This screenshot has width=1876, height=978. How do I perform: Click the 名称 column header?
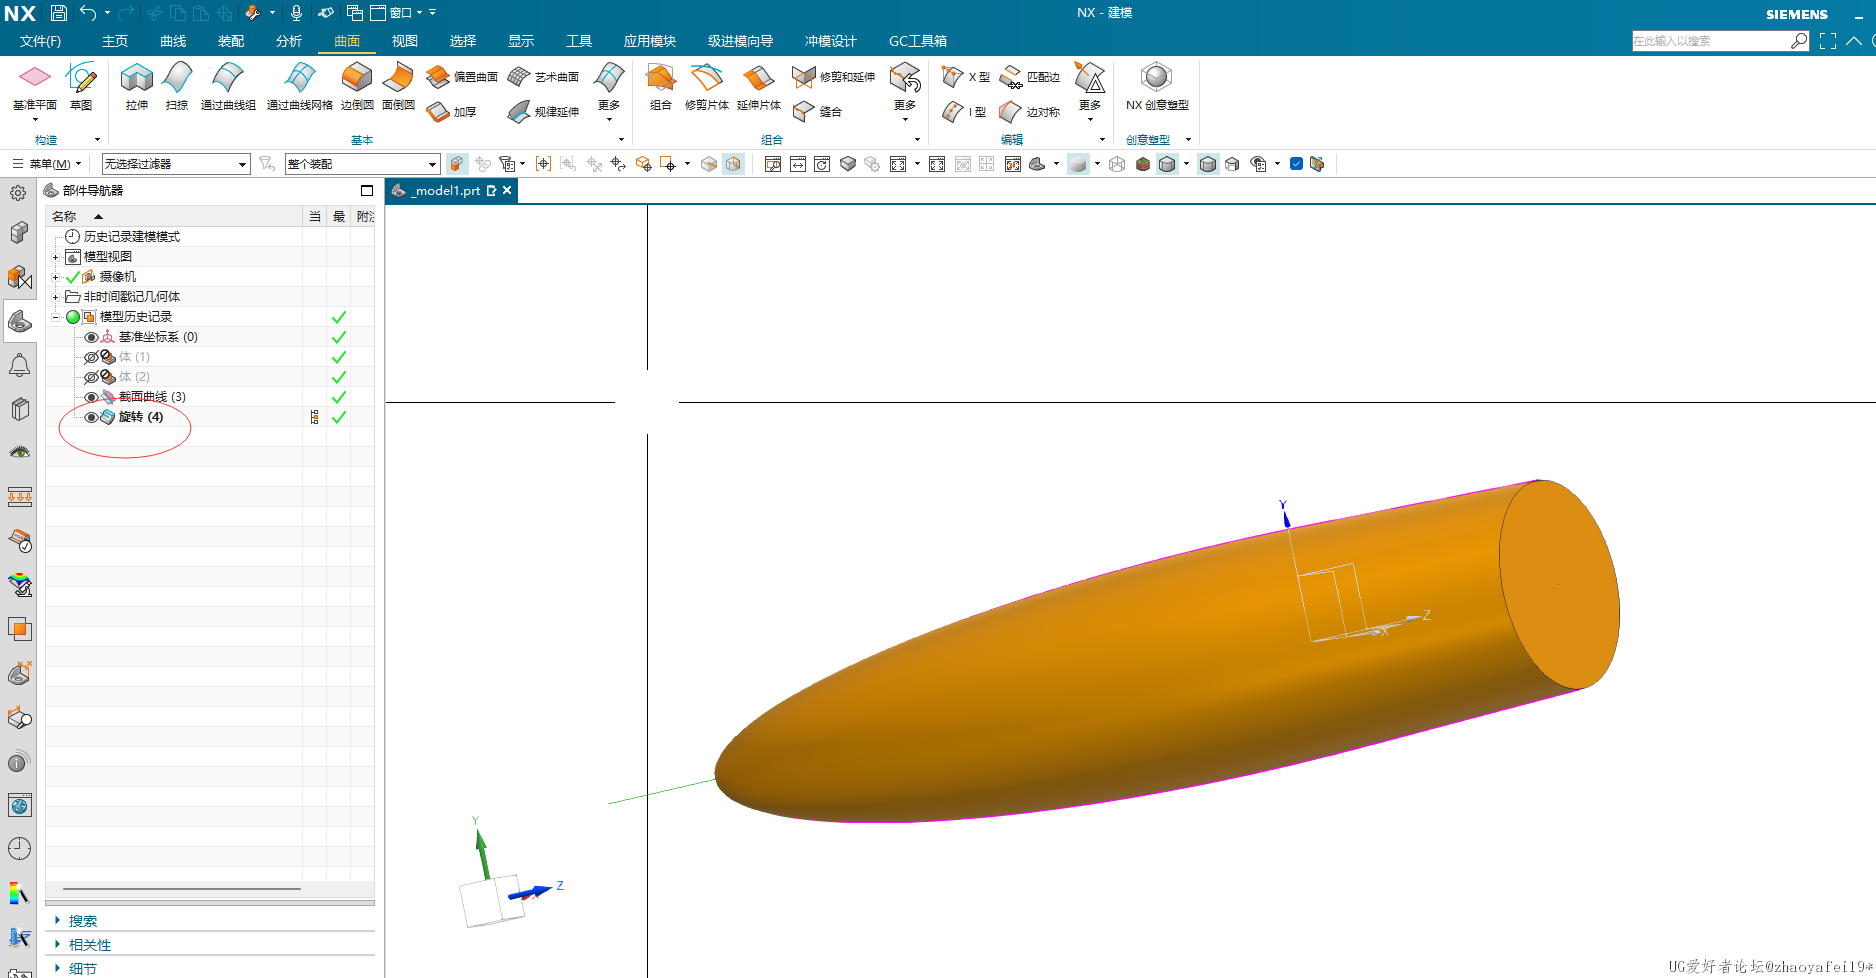(174, 217)
